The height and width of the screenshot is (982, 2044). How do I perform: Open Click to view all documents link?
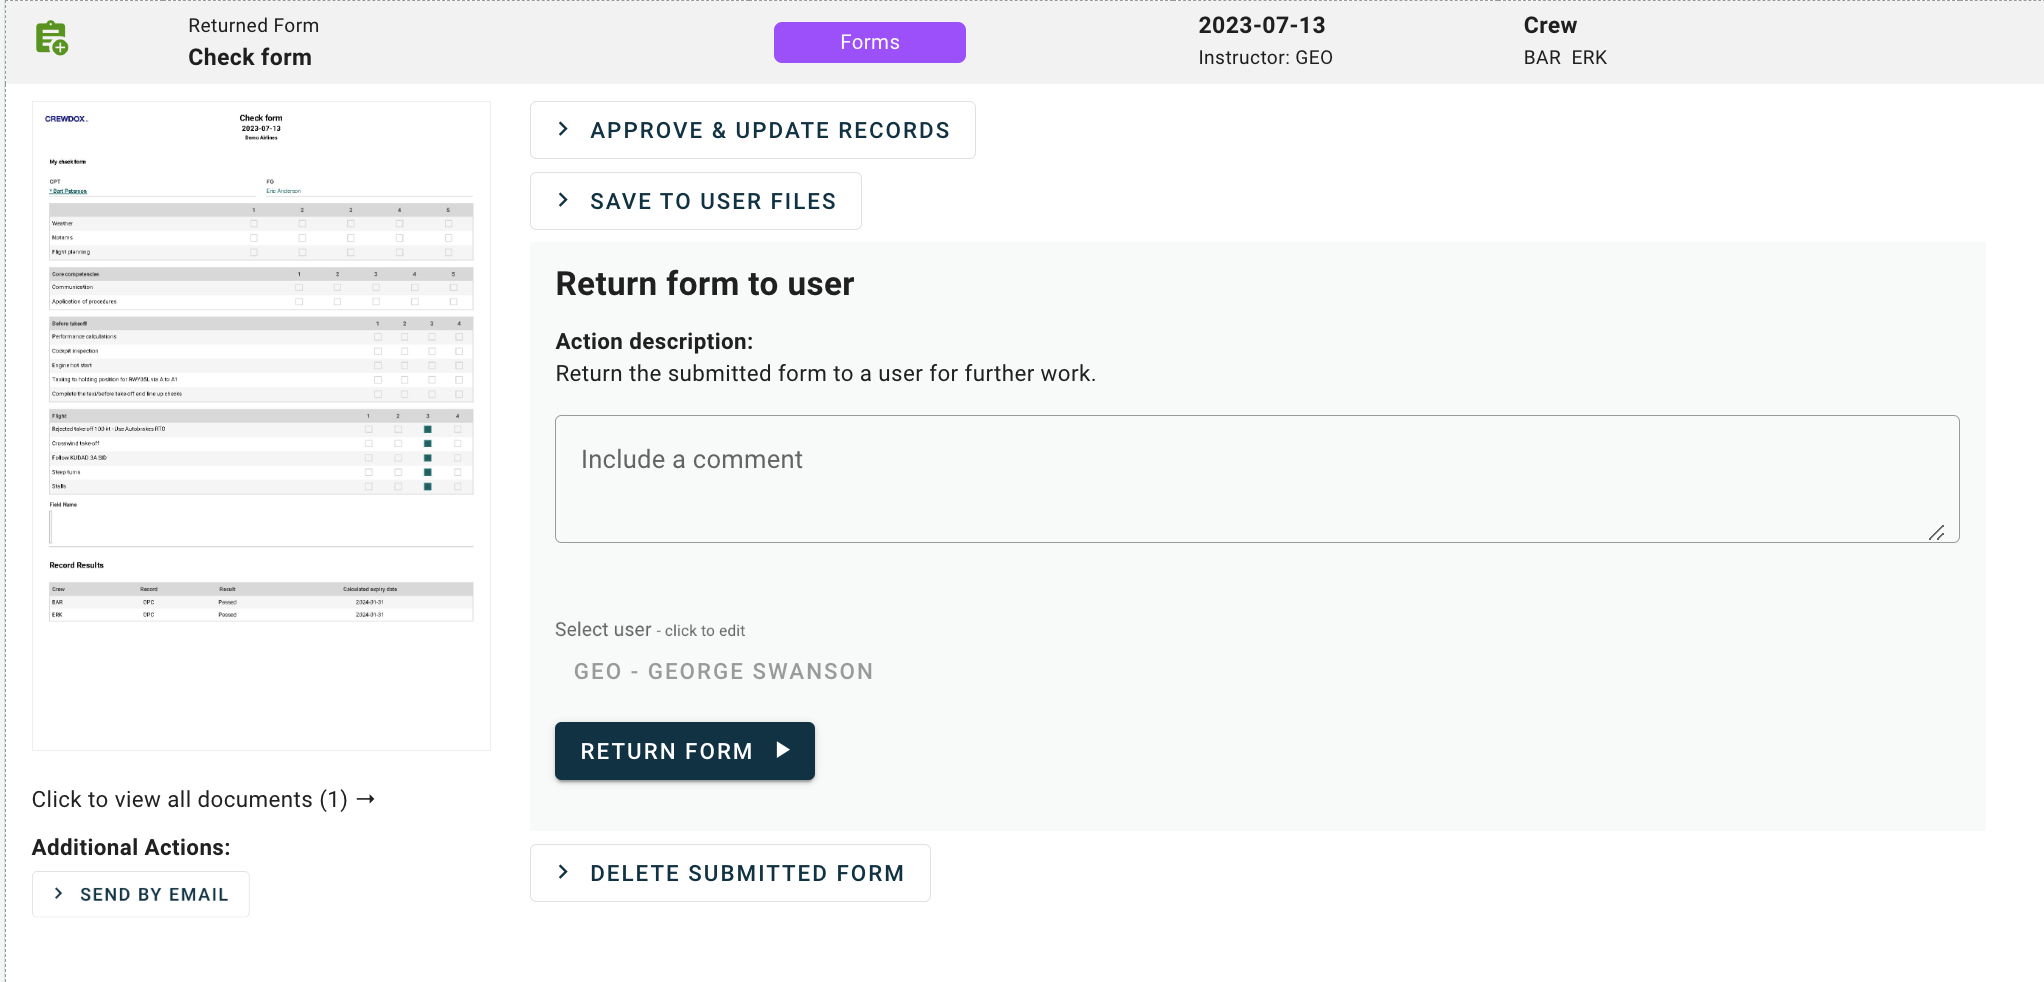tap(189, 799)
